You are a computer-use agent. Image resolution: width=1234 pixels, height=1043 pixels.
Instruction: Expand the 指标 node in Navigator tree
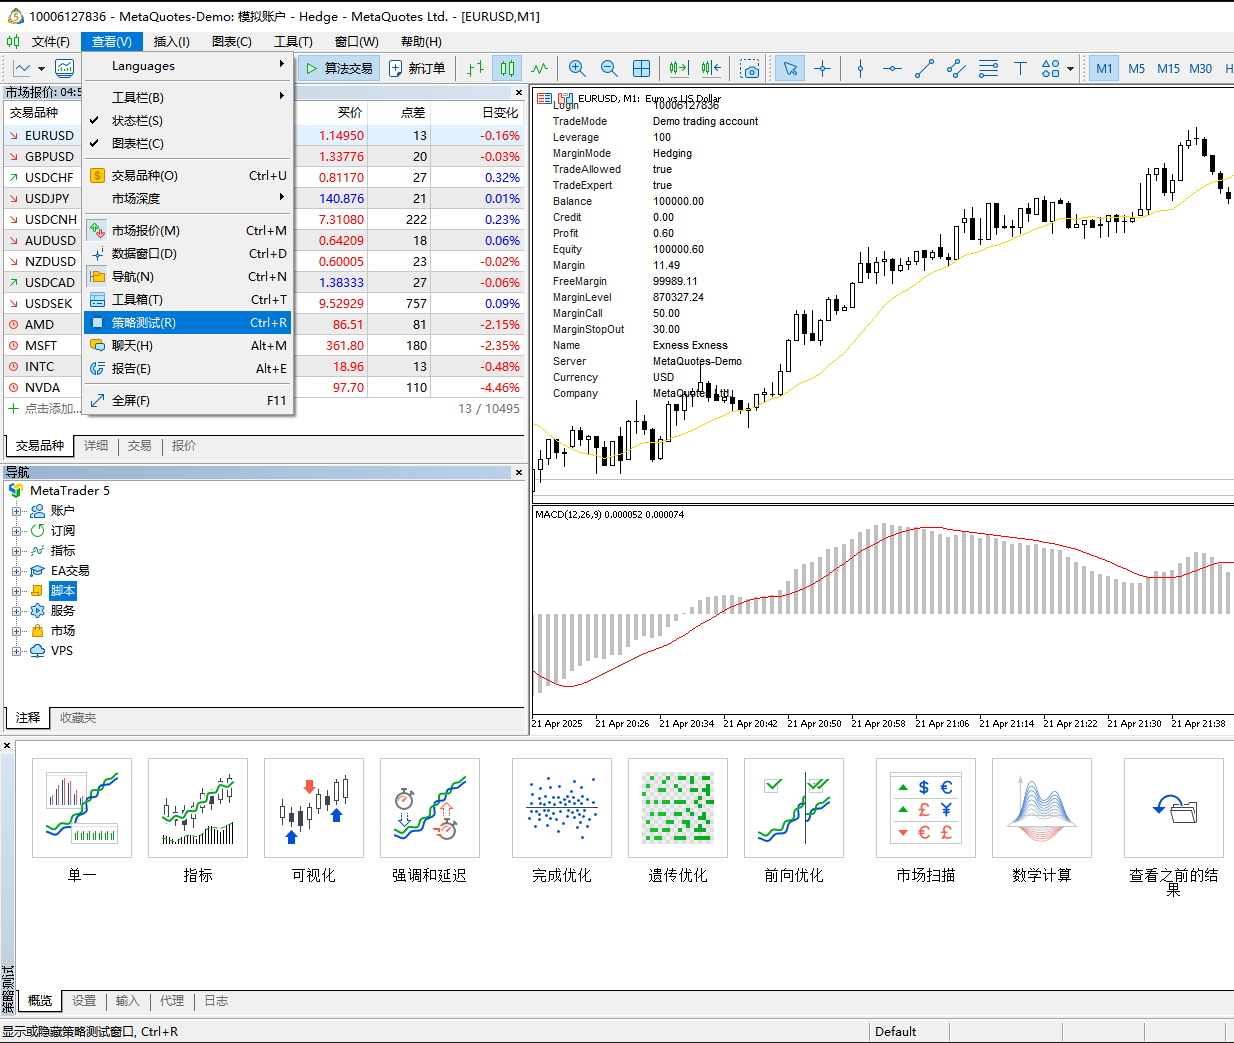point(16,551)
